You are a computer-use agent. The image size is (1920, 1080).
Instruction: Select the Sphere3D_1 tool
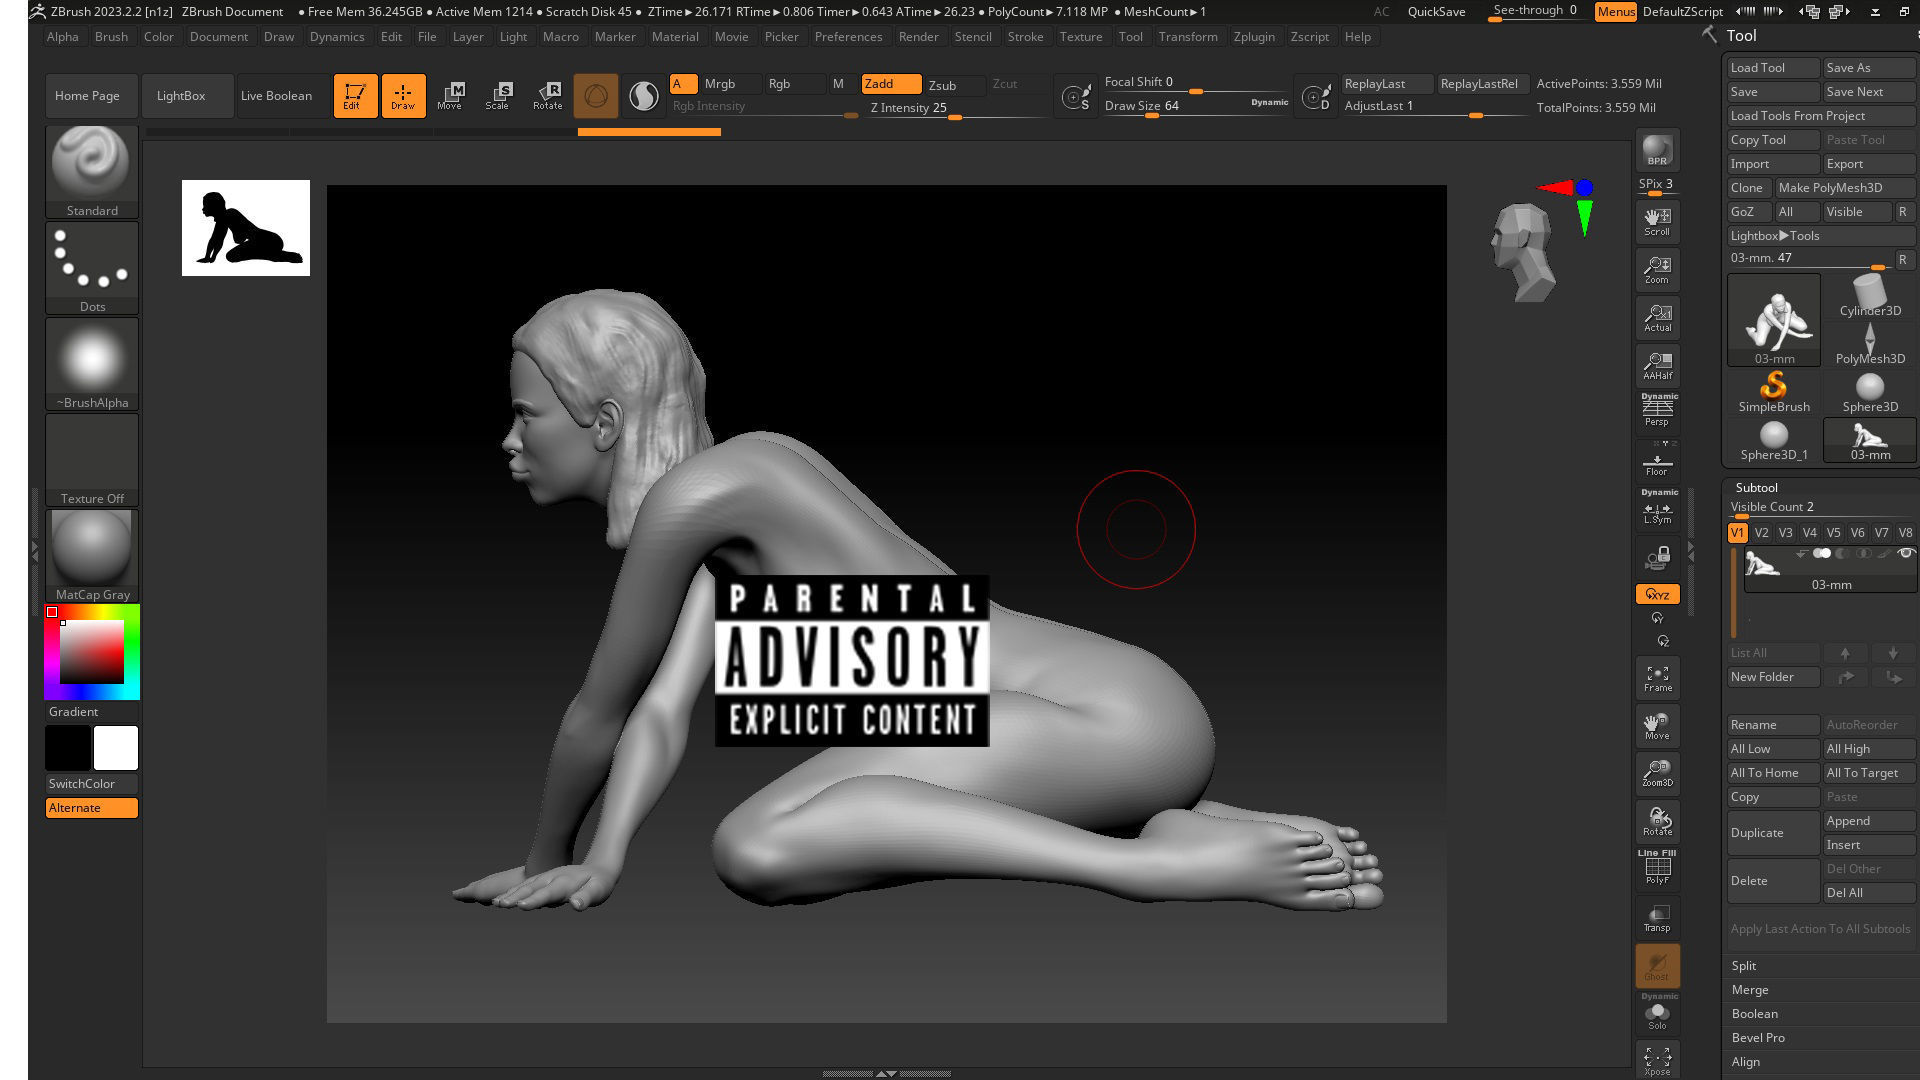1773,440
